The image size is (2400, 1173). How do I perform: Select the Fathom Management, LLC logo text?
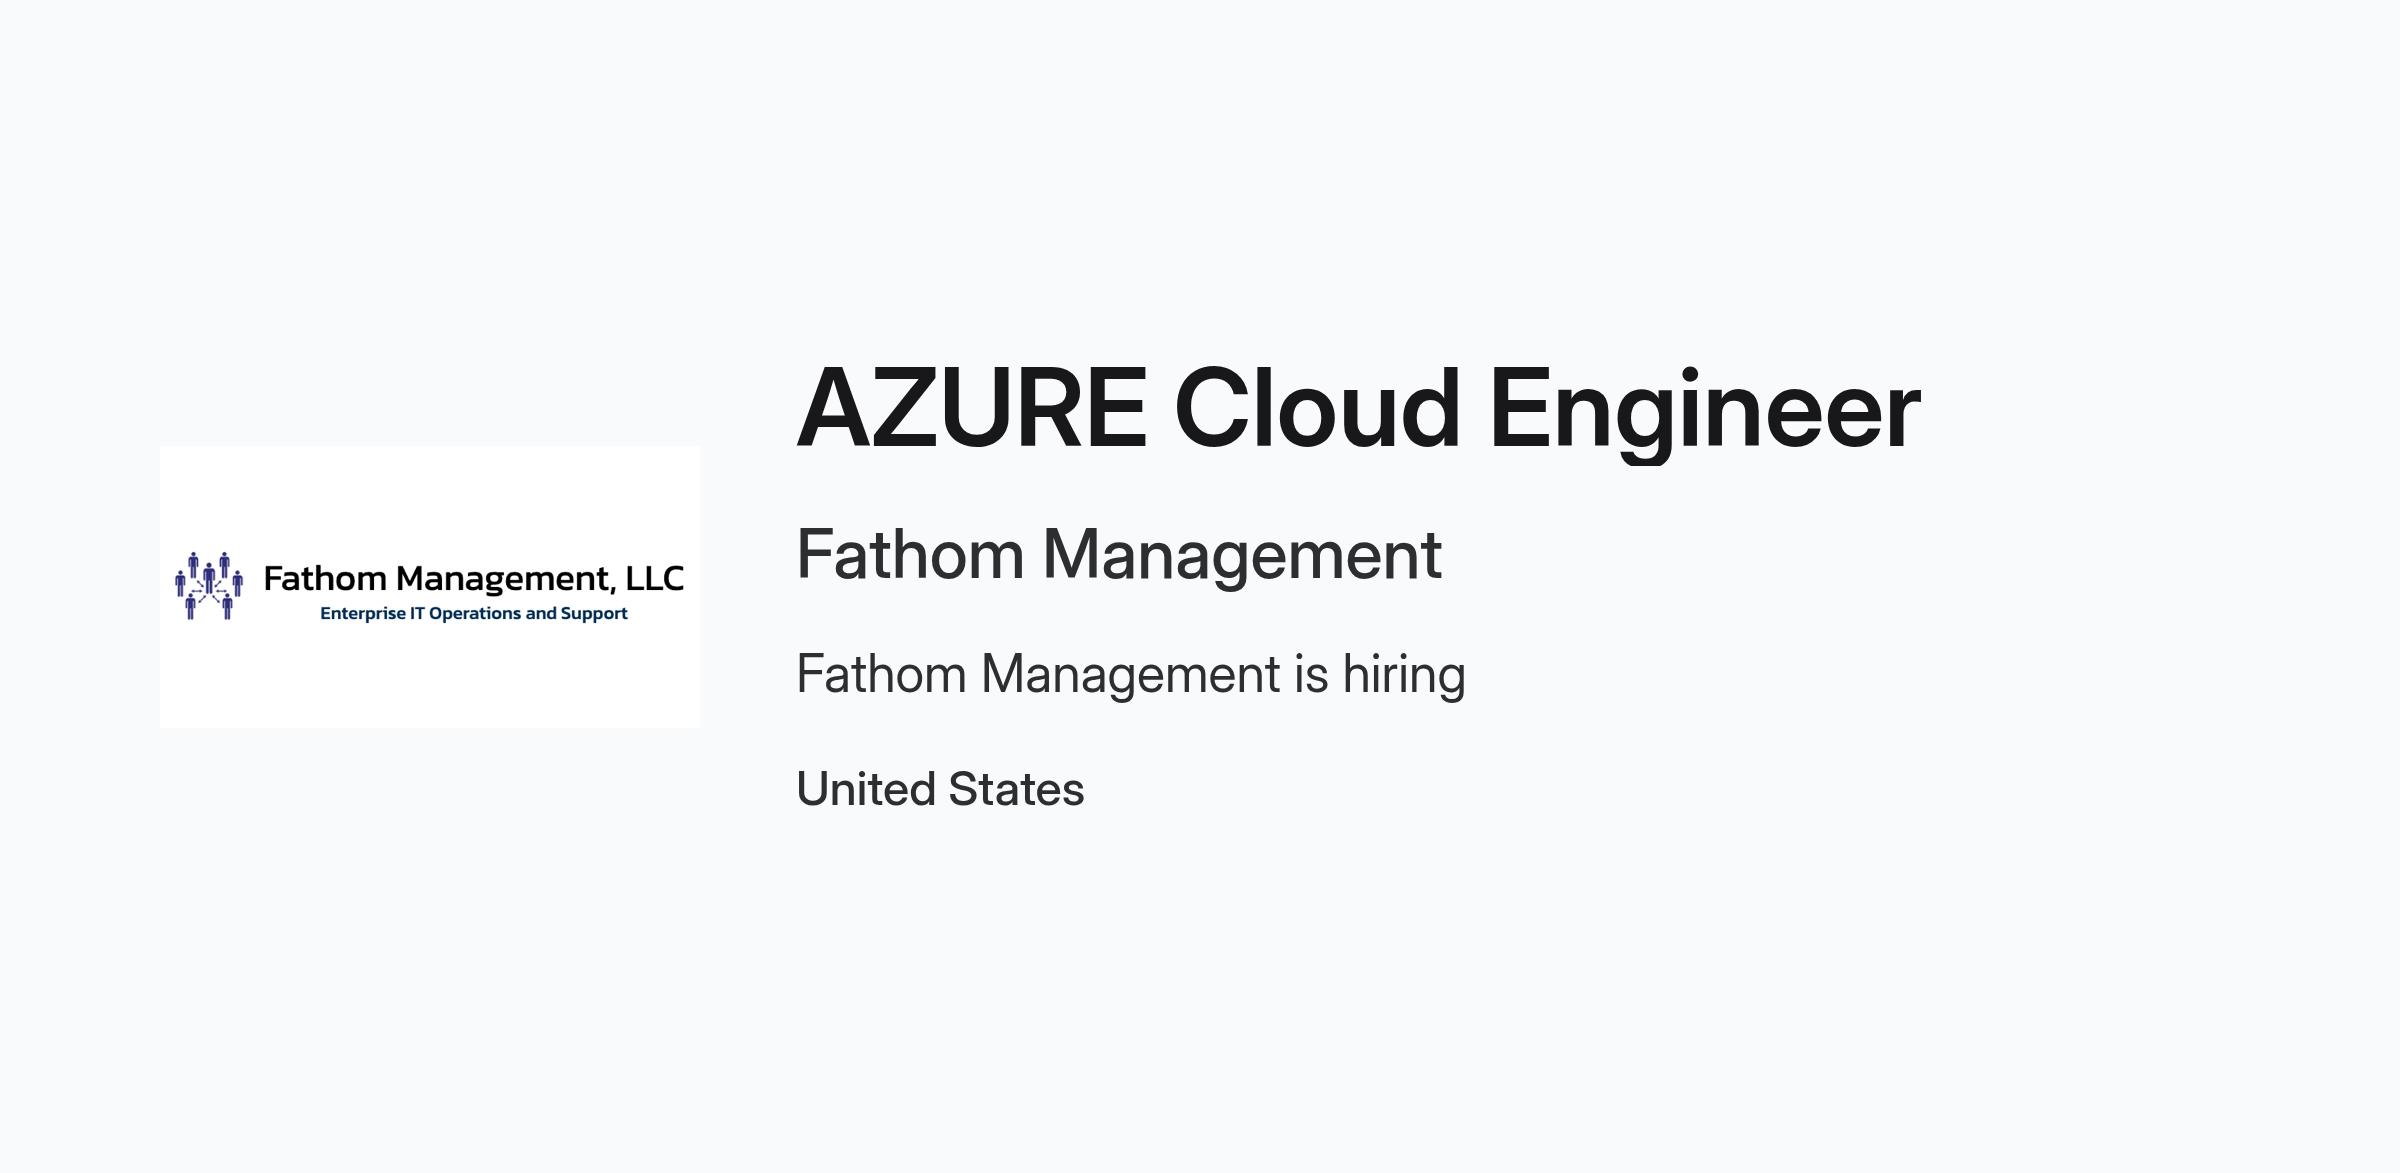[474, 579]
